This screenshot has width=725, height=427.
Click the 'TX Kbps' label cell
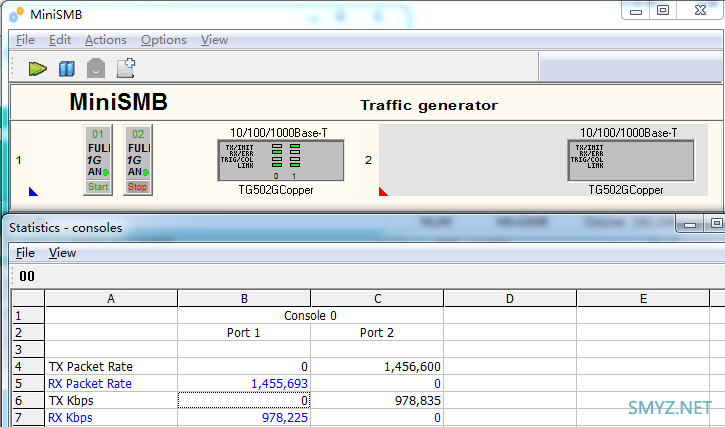pyautogui.click(x=111, y=401)
